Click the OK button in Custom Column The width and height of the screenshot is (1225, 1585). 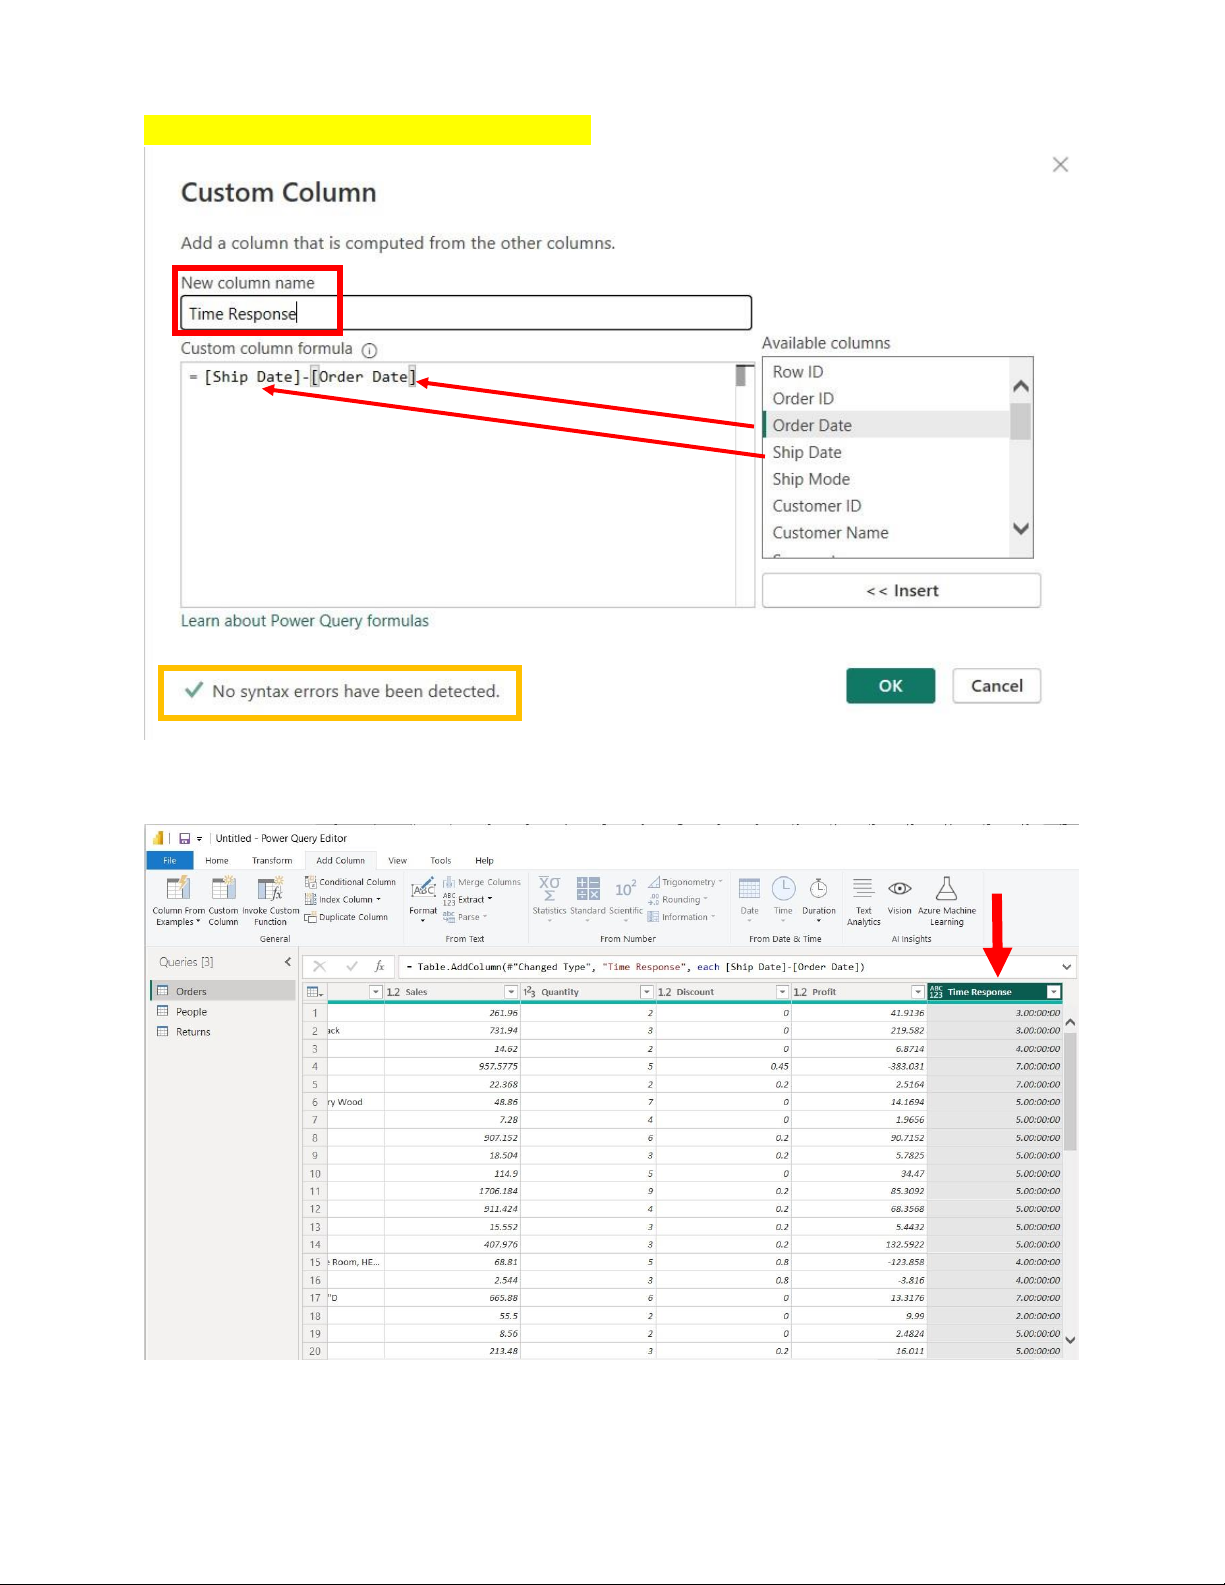[890, 686]
